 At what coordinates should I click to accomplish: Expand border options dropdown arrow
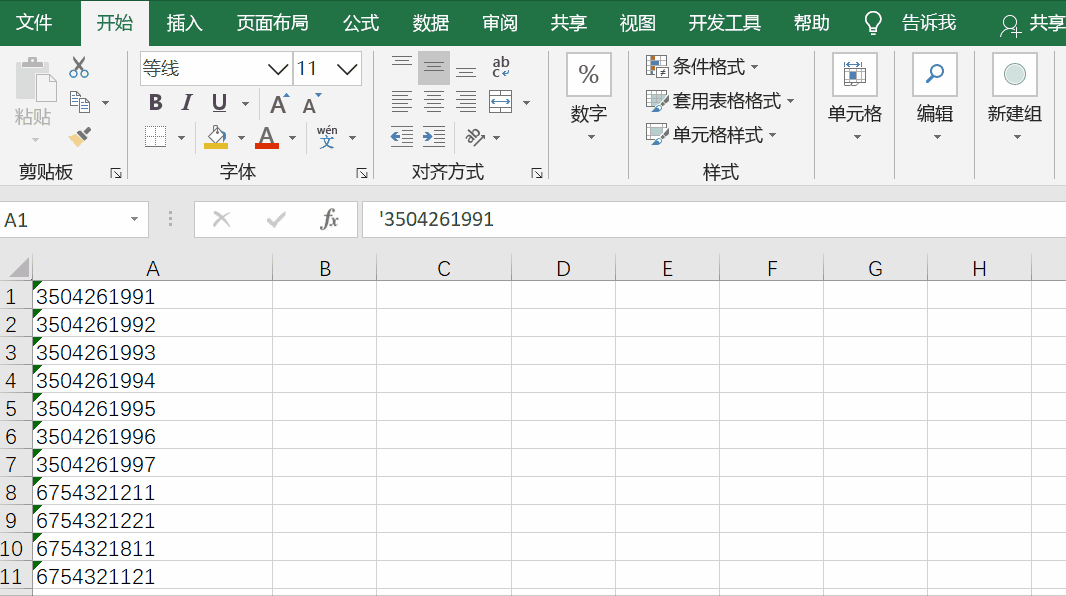[x=182, y=138]
